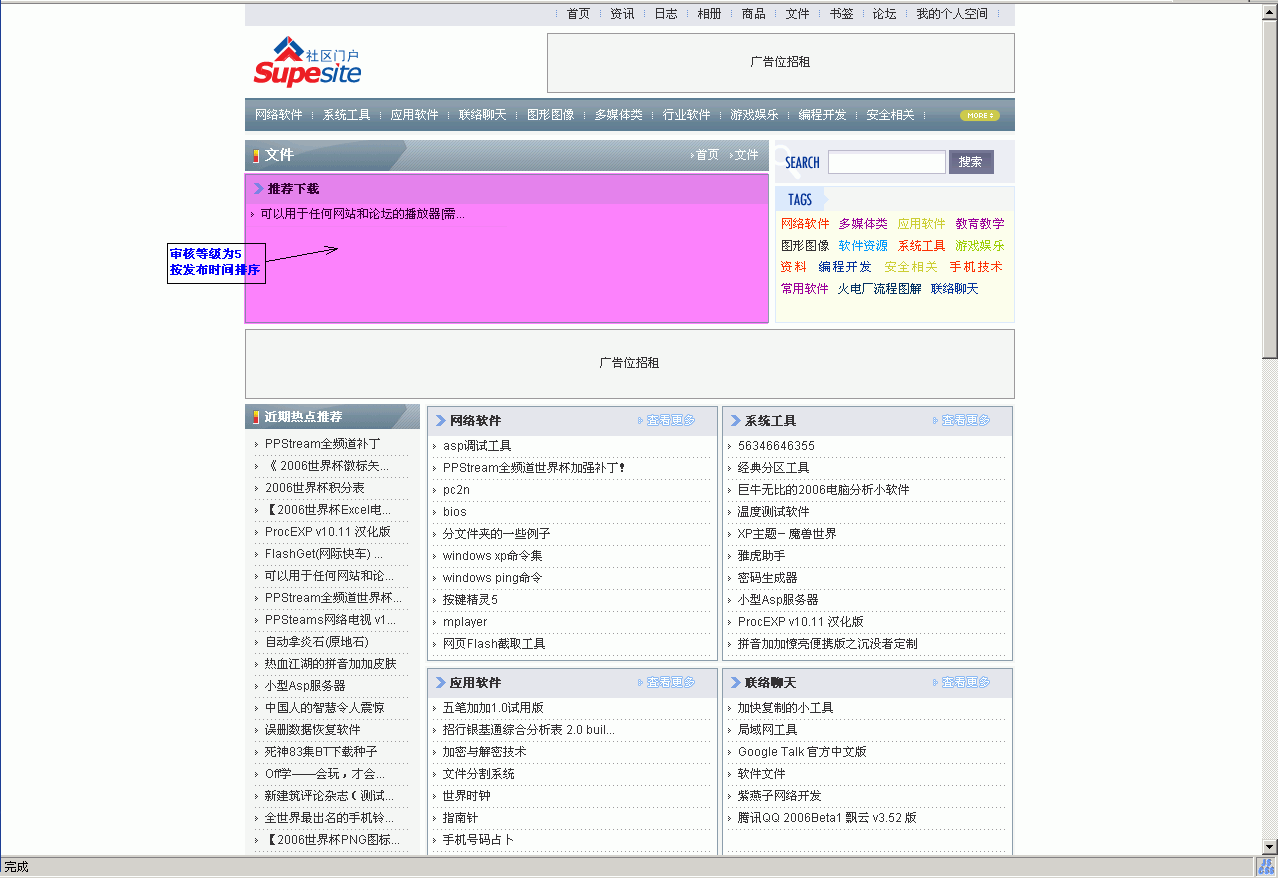Click the yellow MORE button in category bar
Screen dimensions: 1278x878
pyautogui.click(x=979, y=115)
